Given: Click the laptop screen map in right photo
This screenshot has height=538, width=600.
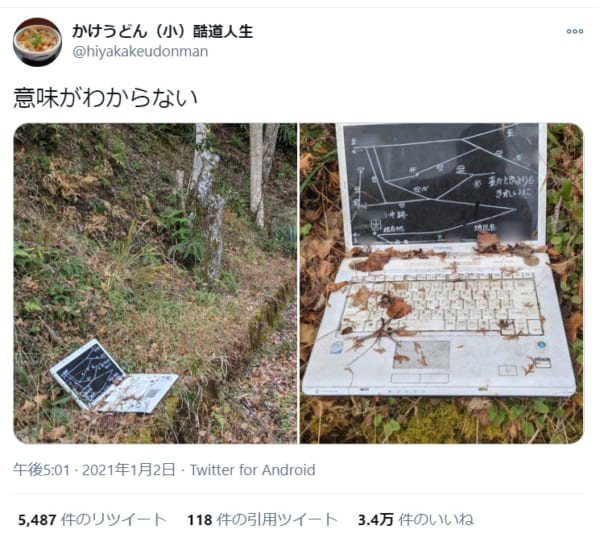Looking at the screenshot, I should 441,184.
